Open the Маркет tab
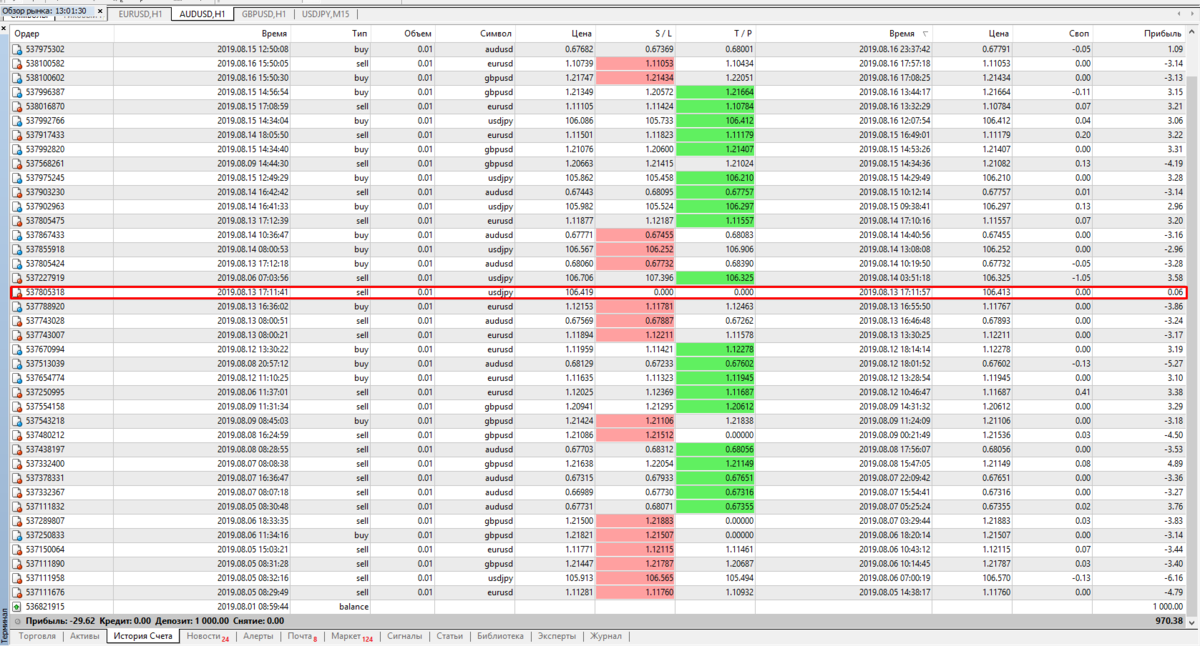This screenshot has width=1200, height=646. pos(351,636)
